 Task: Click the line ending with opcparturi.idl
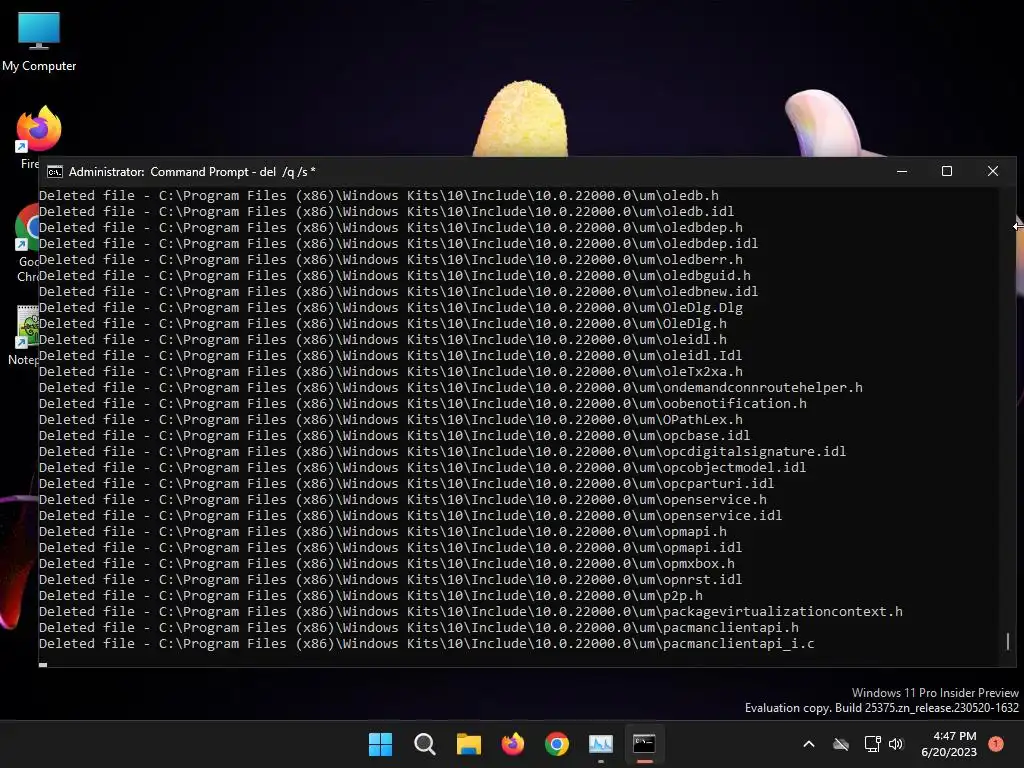pos(406,483)
